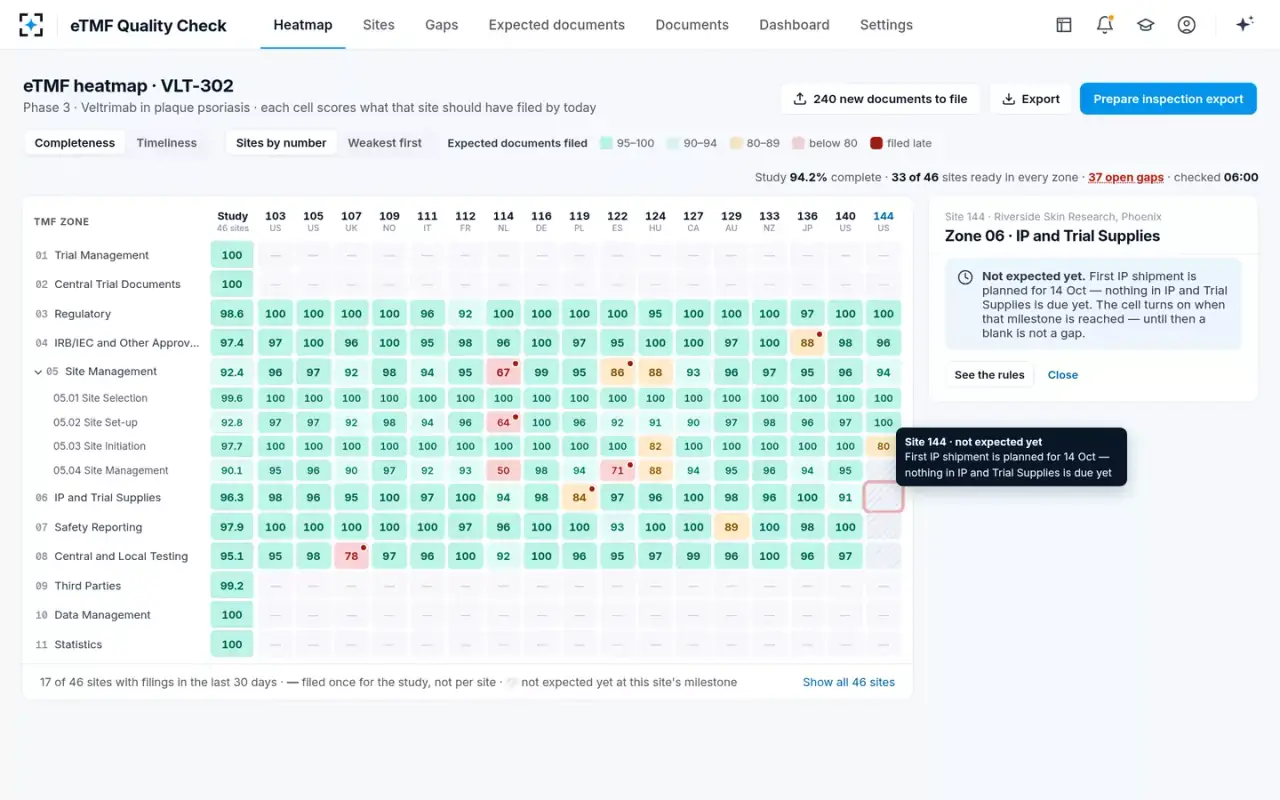Open the training graduation cap icon
This screenshot has height=800, width=1280.
(1146, 25)
